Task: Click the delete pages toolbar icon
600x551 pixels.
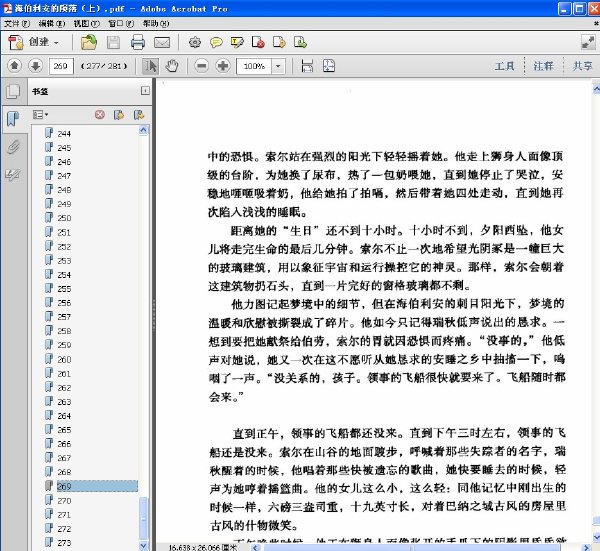Action: (x=258, y=42)
